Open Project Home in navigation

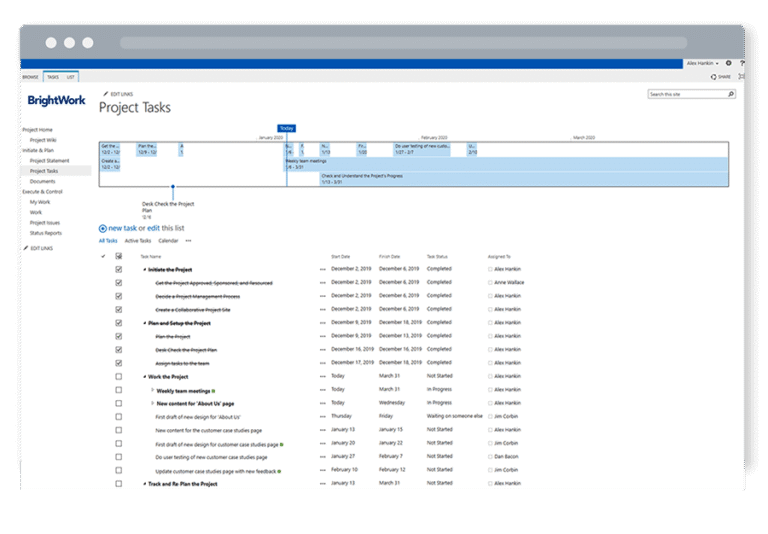(x=37, y=130)
